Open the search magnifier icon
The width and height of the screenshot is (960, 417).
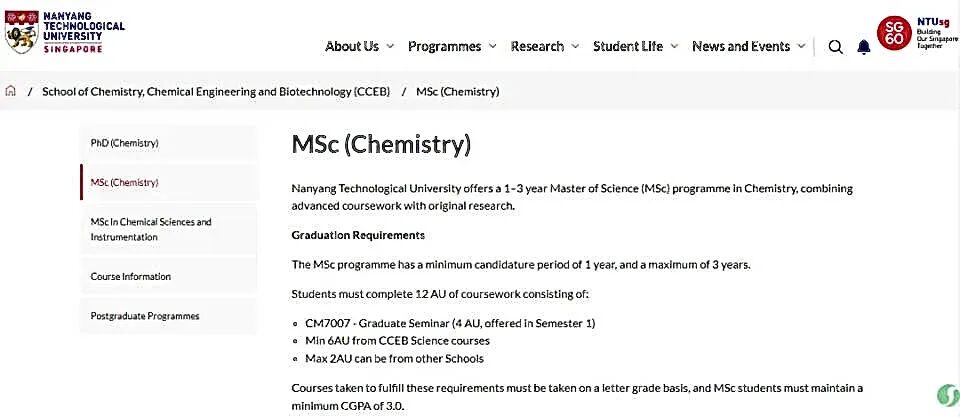click(x=836, y=47)
